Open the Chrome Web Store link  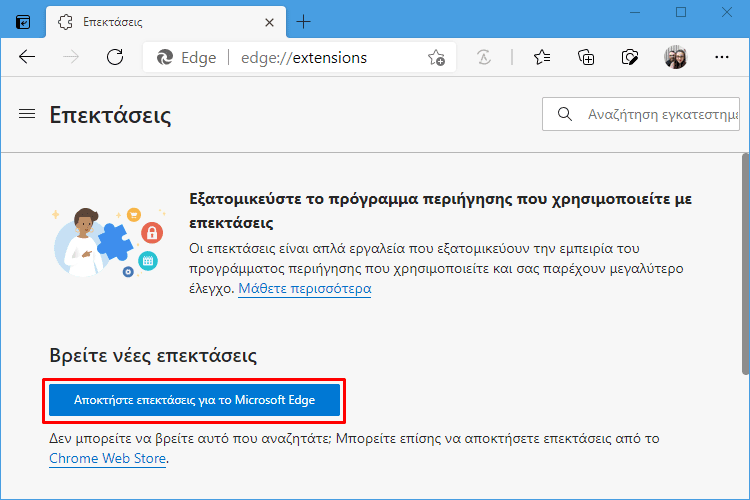[108, 458]
